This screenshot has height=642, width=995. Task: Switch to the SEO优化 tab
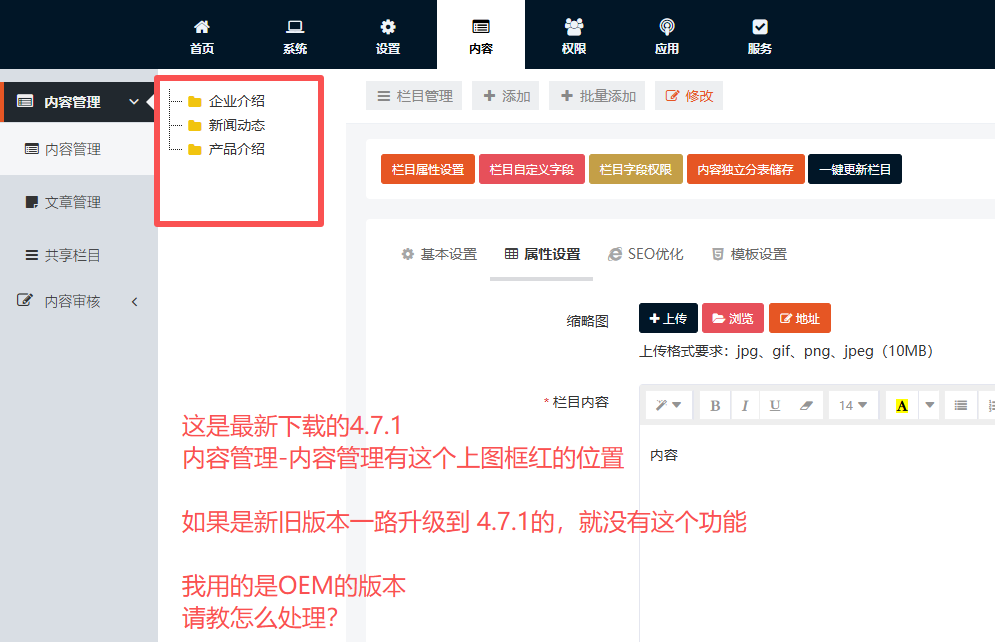pyautogui.click(x=646, y=254)
